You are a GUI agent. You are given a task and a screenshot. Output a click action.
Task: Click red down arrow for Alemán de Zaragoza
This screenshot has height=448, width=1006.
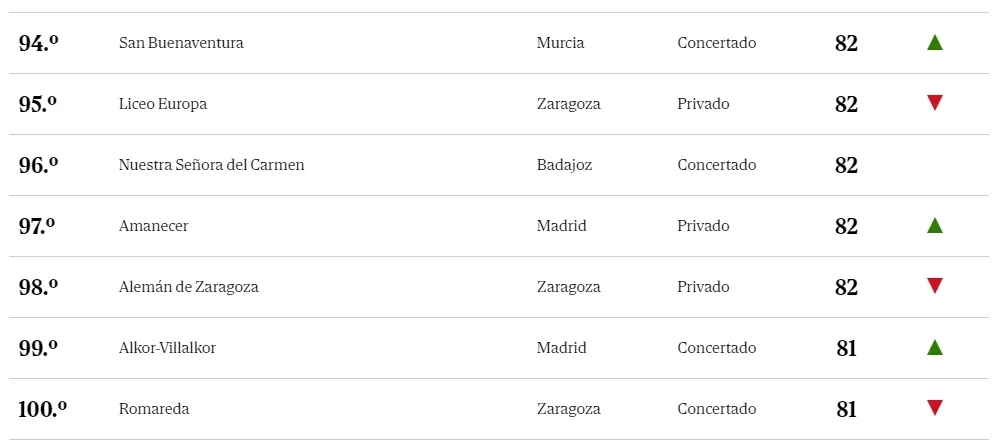pyautogui.click(x=935, y=286)
